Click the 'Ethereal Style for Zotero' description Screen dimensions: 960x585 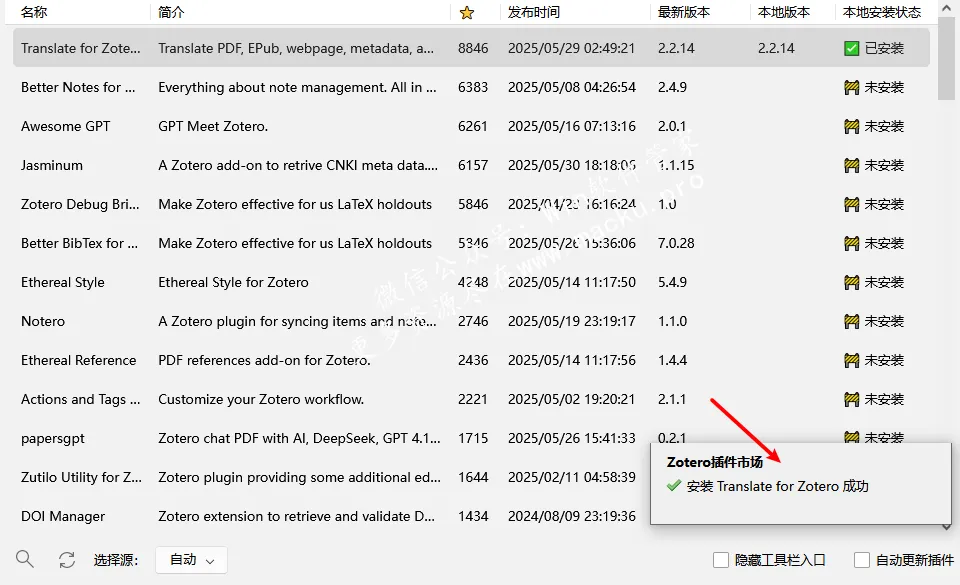233,283
